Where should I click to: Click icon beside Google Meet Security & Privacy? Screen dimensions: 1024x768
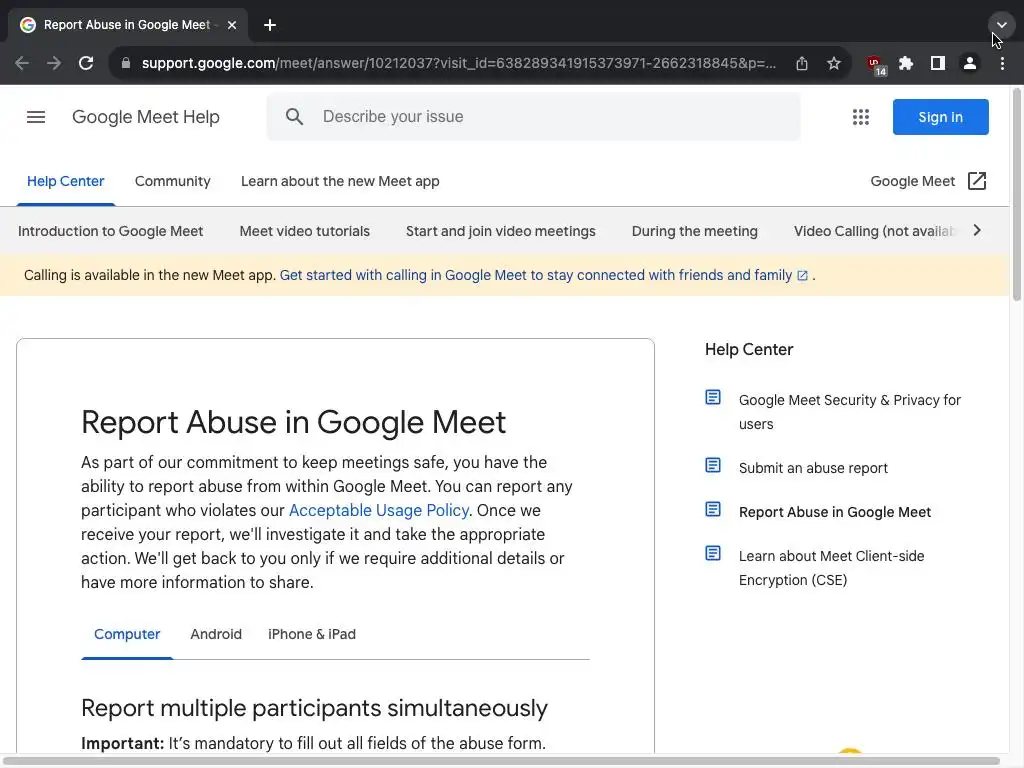[x=713, y=397]
